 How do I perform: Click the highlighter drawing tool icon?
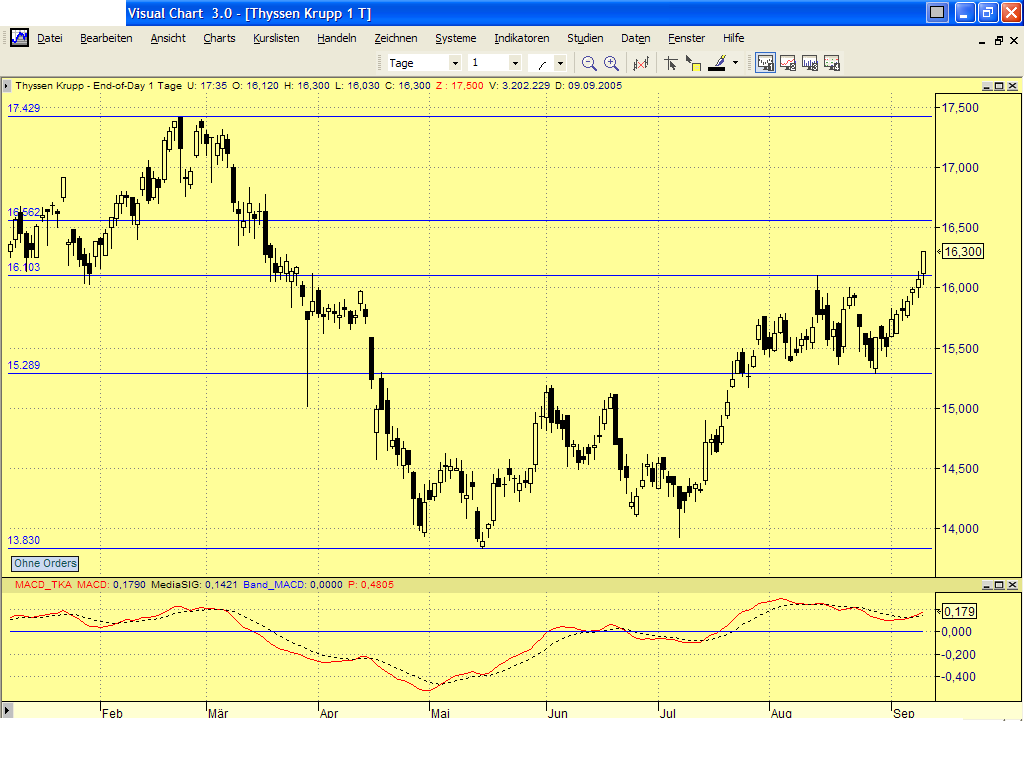(716, 62)
